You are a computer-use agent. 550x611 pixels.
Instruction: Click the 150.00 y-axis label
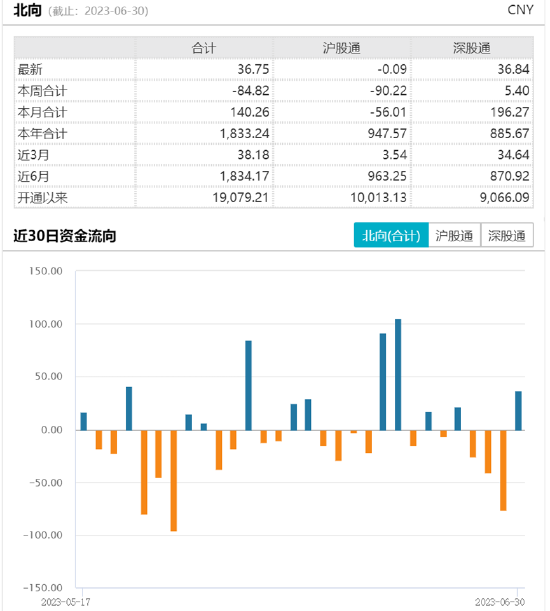[x=46, y=271]
